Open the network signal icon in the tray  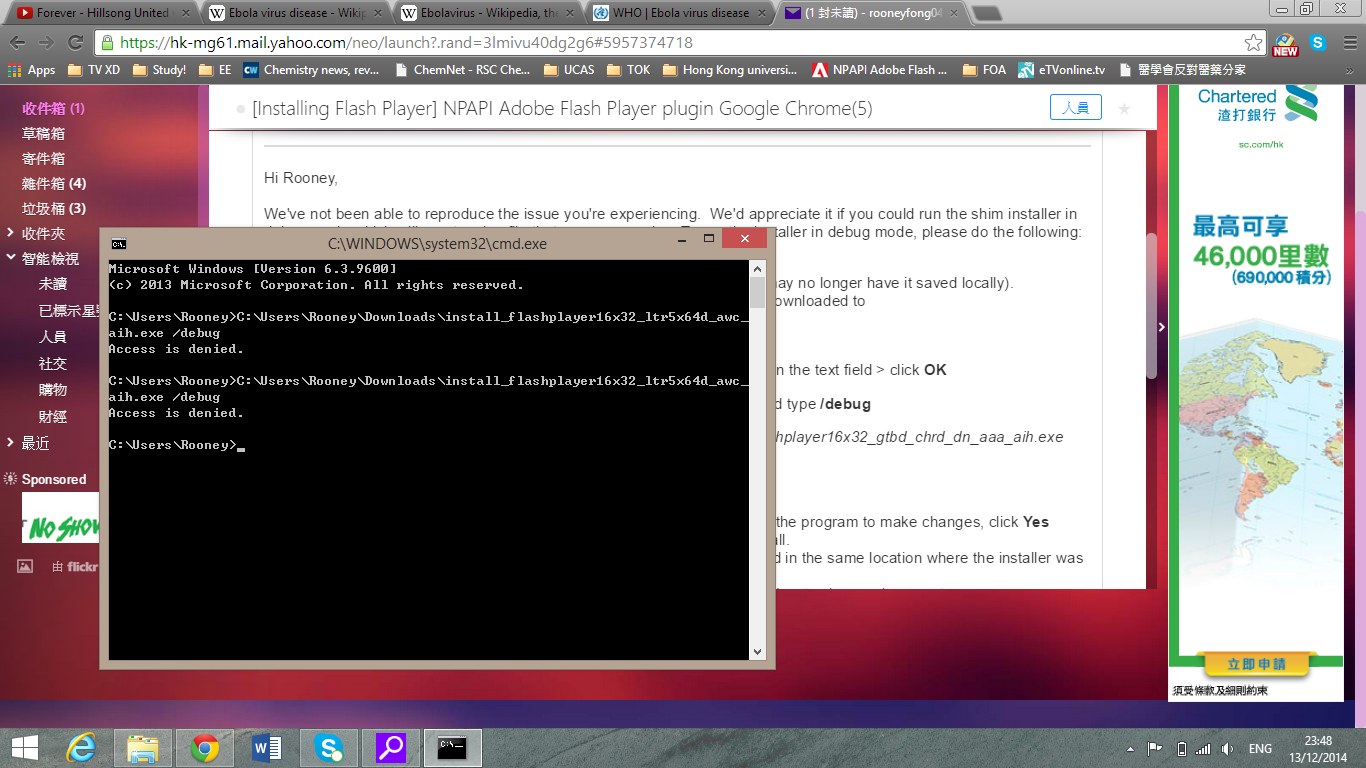coord(1204,748)
